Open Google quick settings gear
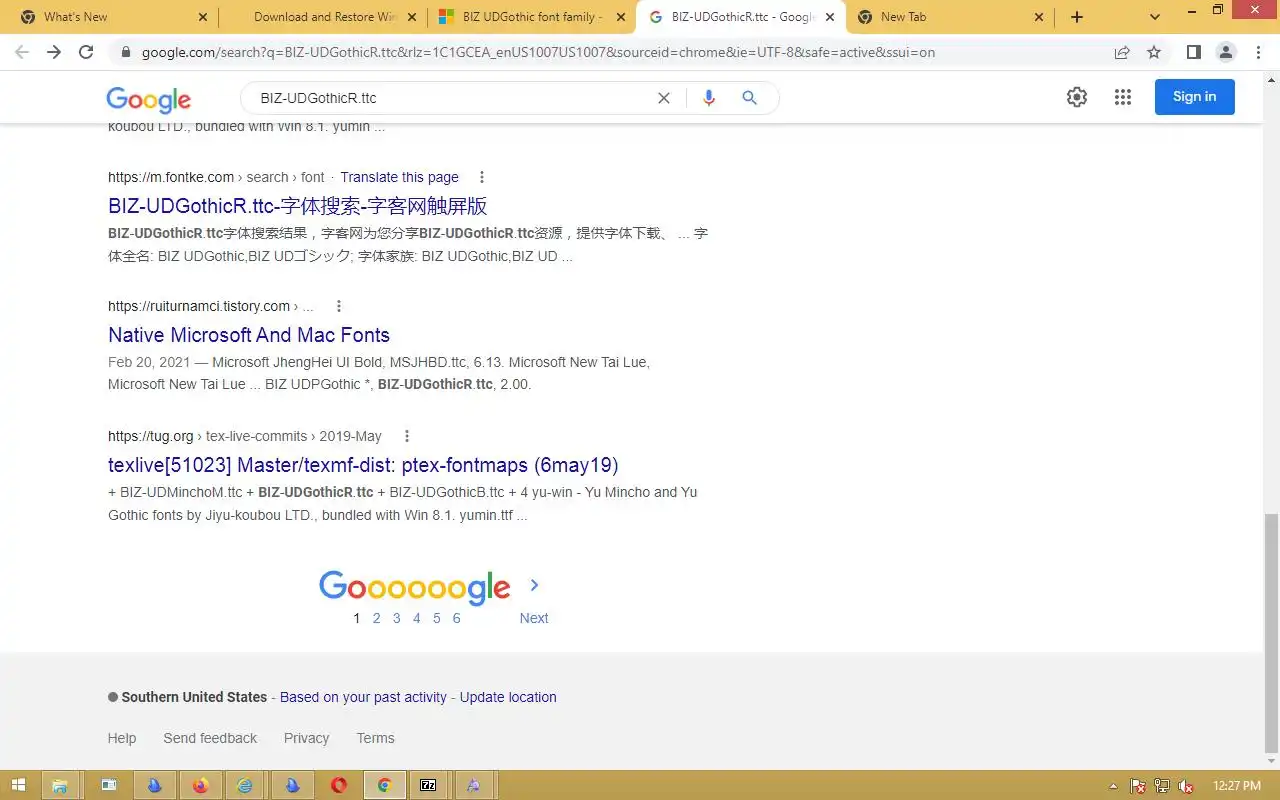The width and height of the screenshot is (1280, 800). 1077,97
